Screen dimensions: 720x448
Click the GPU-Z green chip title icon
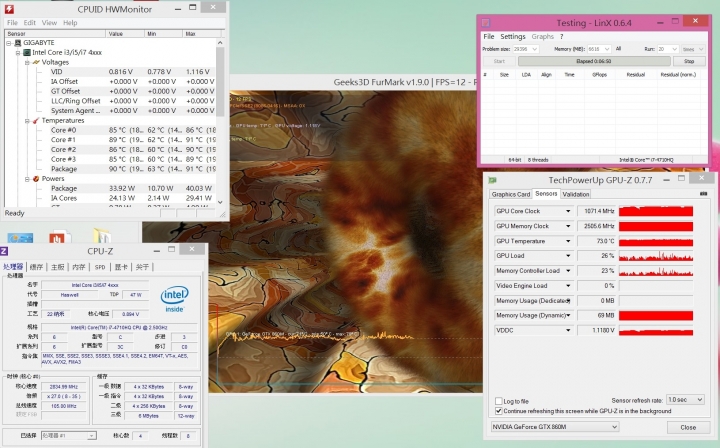click(493, 180)
